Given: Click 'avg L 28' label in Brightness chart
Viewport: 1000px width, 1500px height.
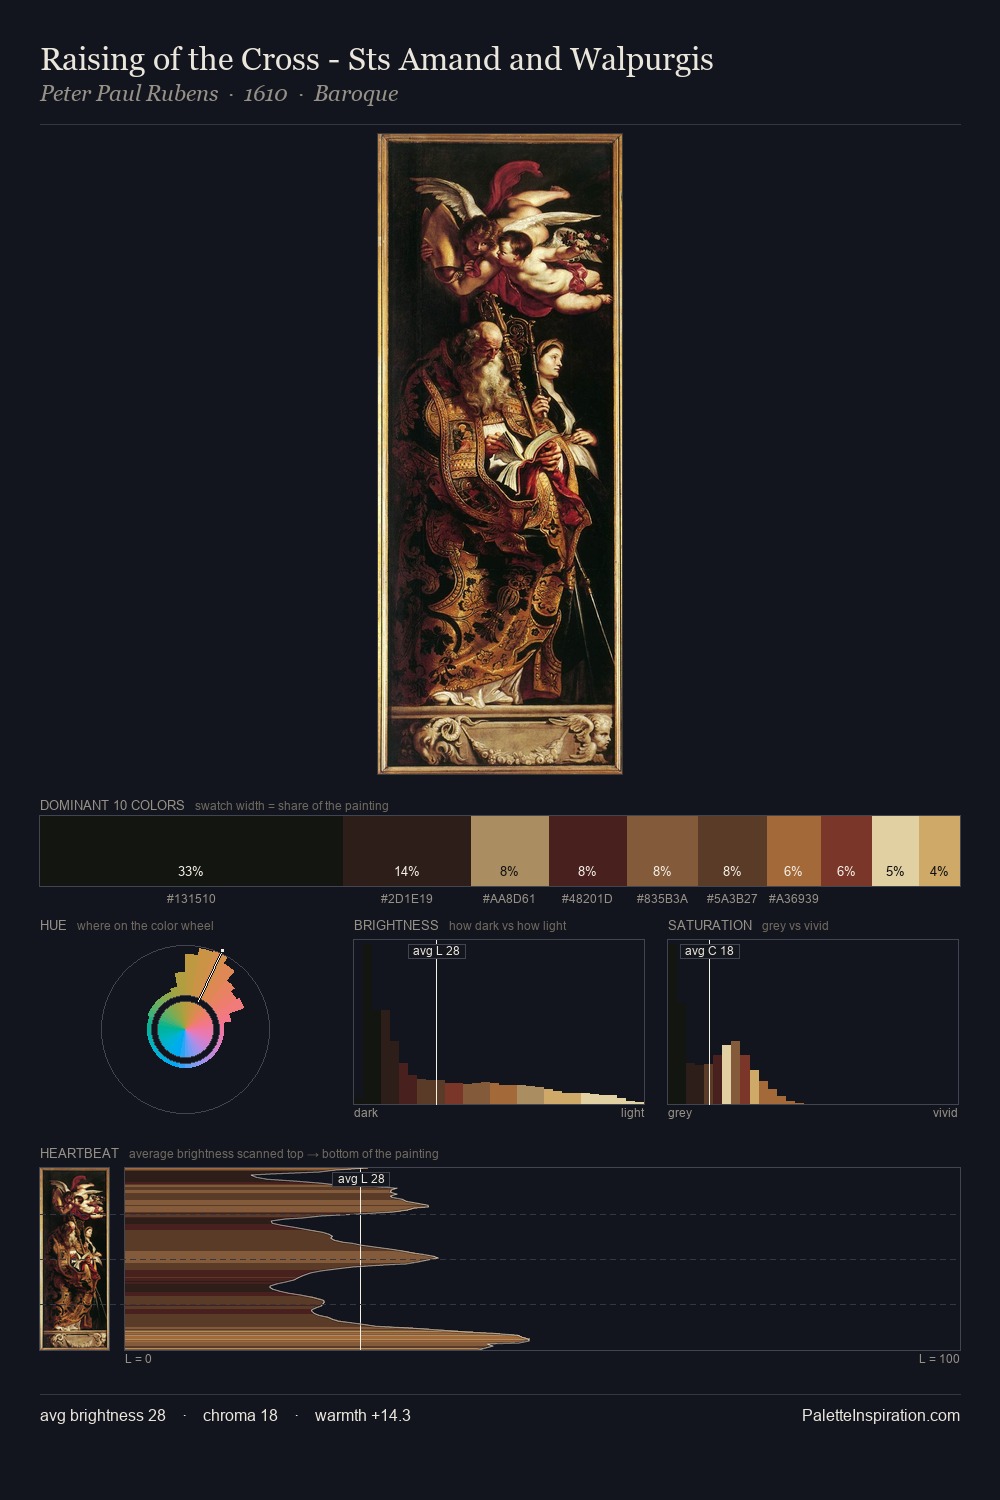Looking at the screenshot, I should pyautogui.click(x=437, y=950).
